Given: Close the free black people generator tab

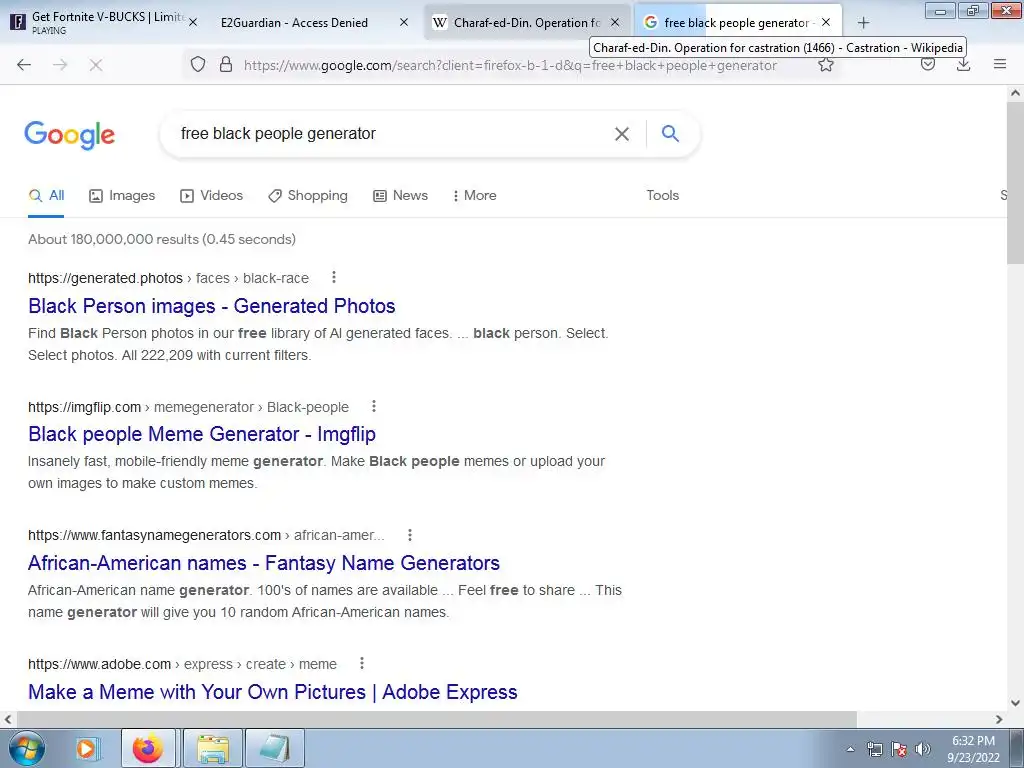Looking at the screenshot, I should pos(826,22).
